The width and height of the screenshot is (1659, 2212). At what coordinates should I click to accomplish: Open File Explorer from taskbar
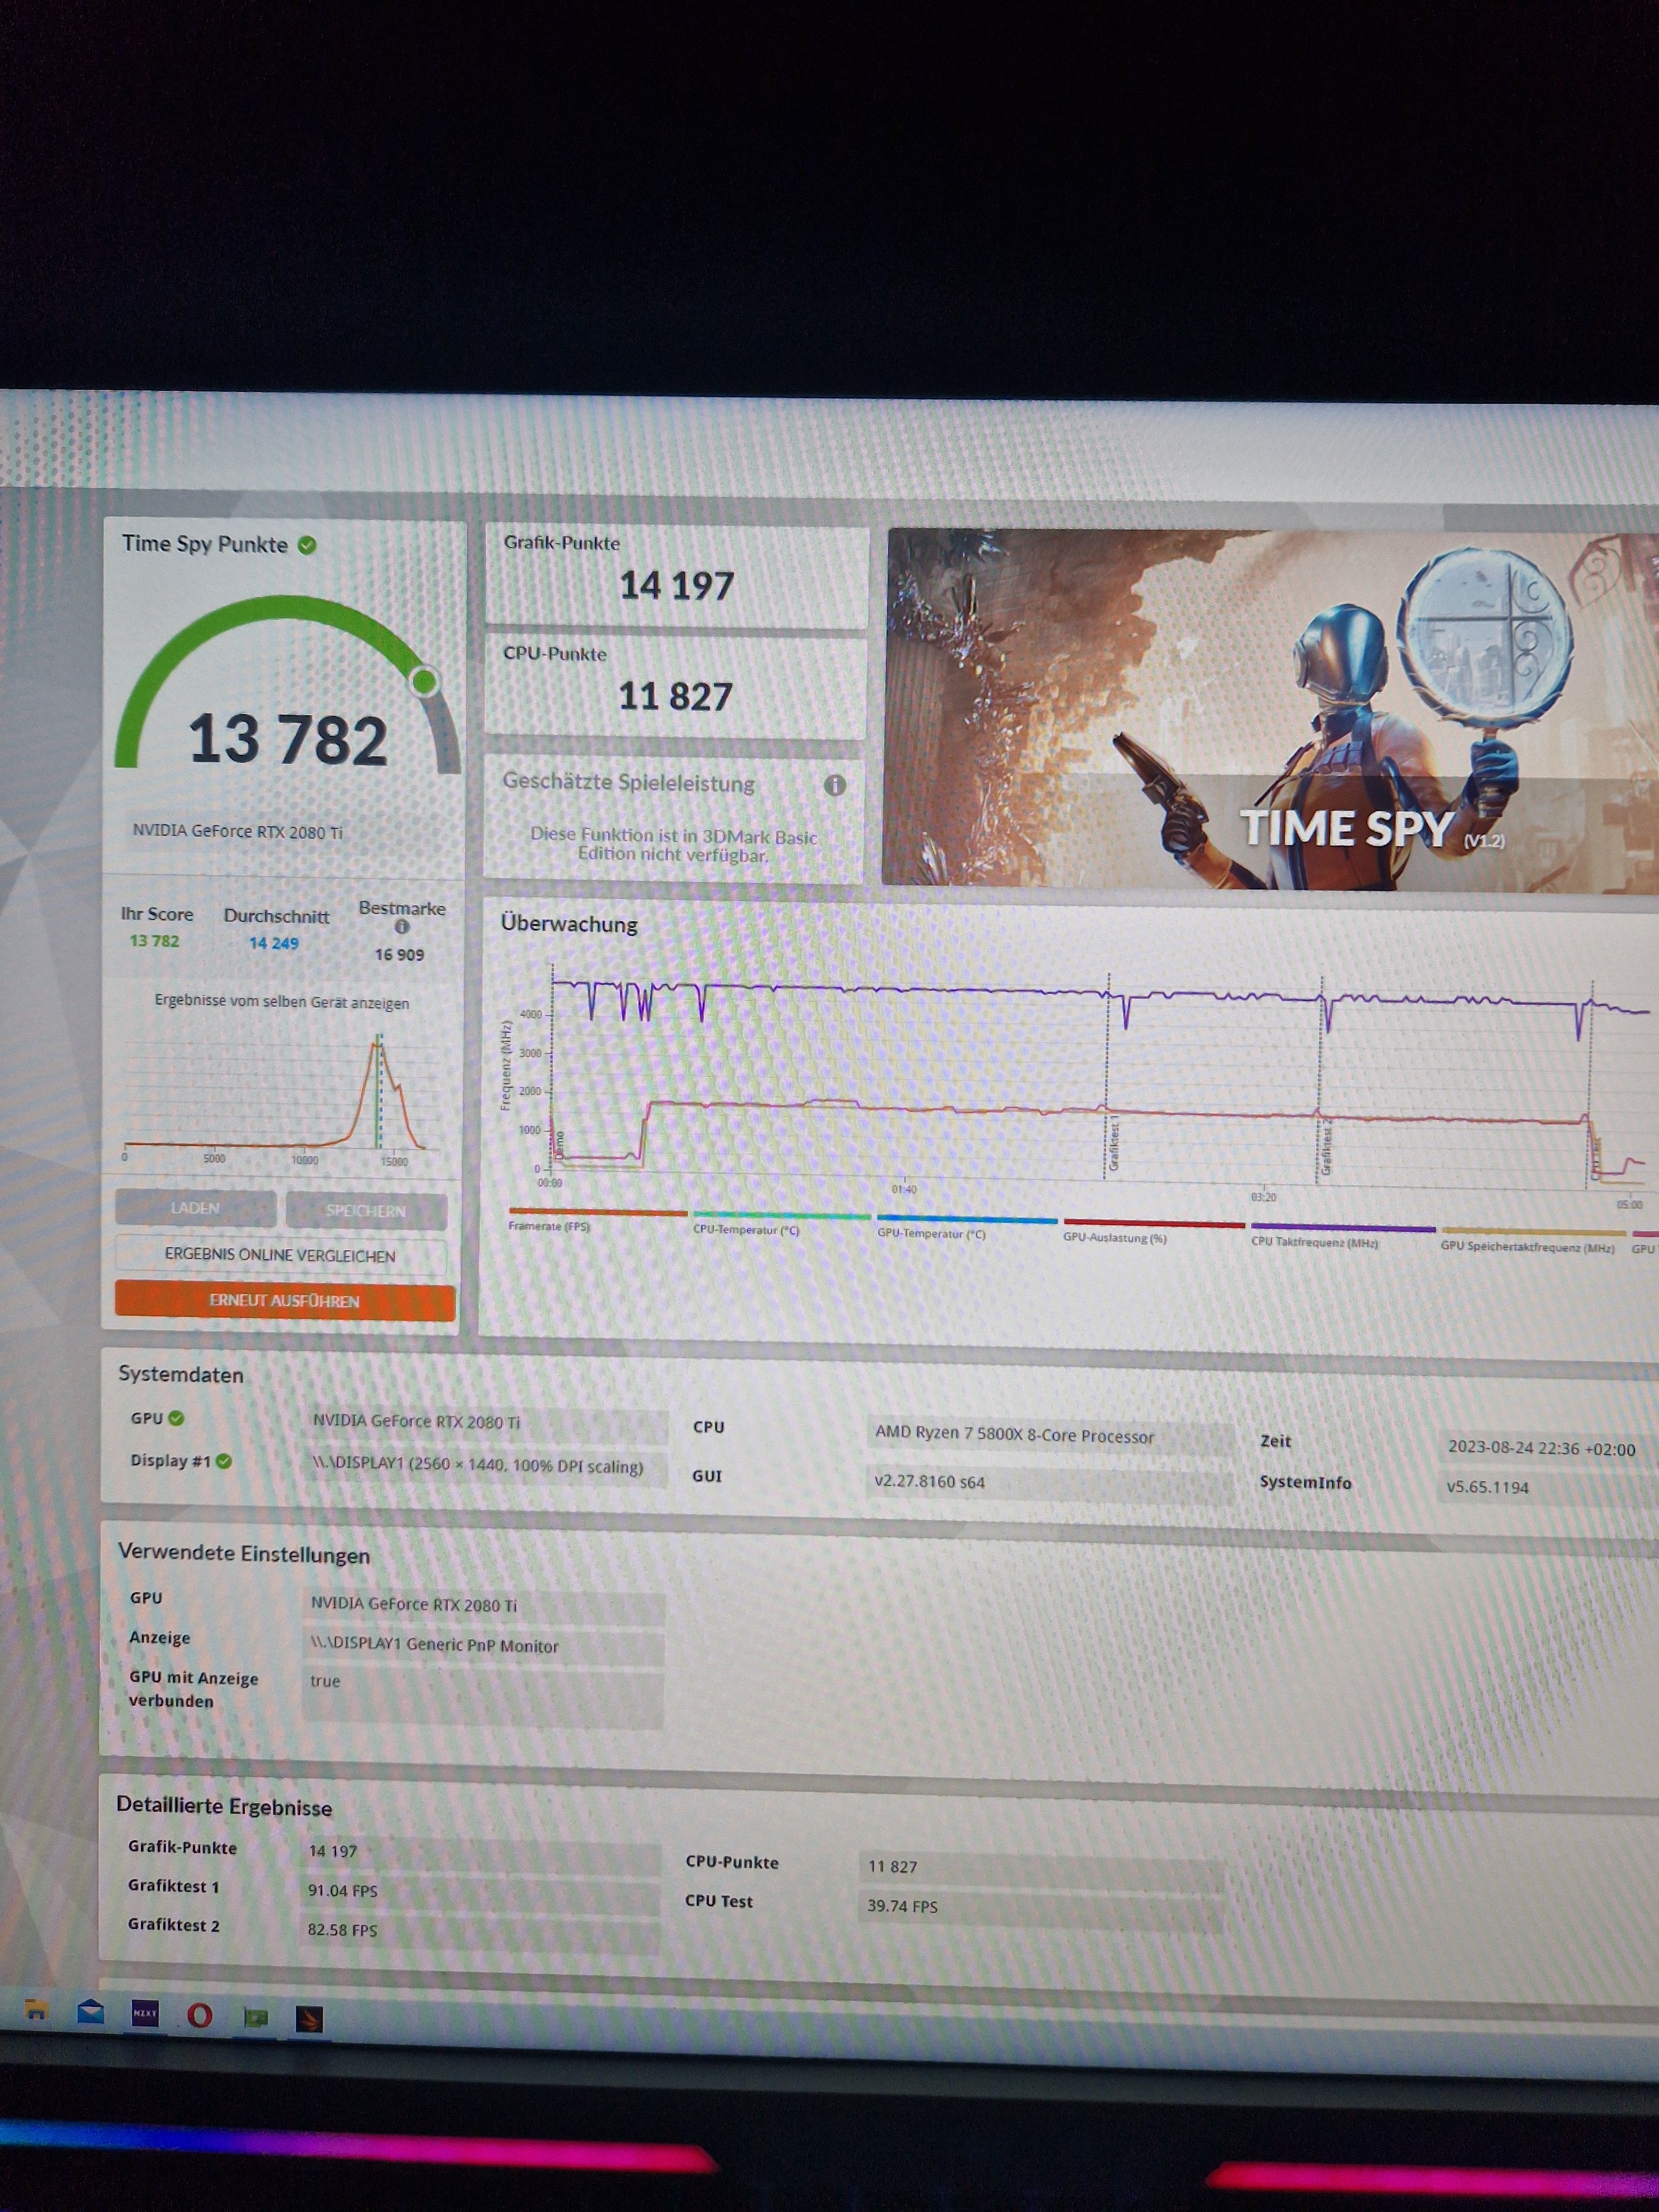(x=36, y=2009)
